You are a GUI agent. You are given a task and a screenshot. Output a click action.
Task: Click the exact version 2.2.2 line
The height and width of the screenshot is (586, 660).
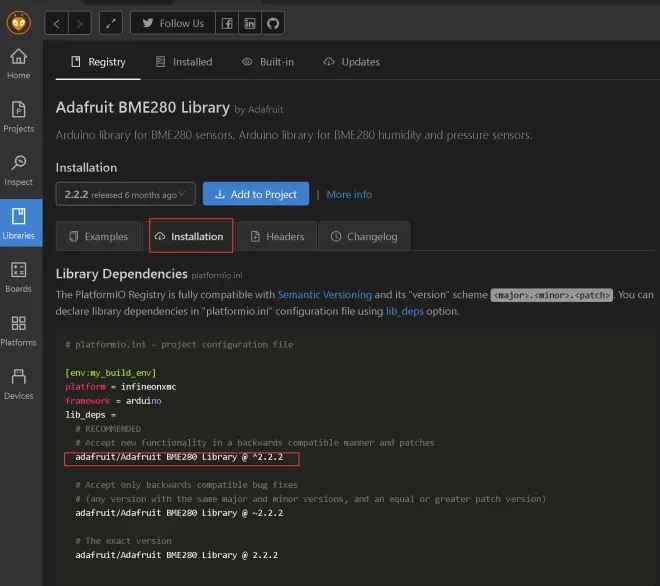177,555
